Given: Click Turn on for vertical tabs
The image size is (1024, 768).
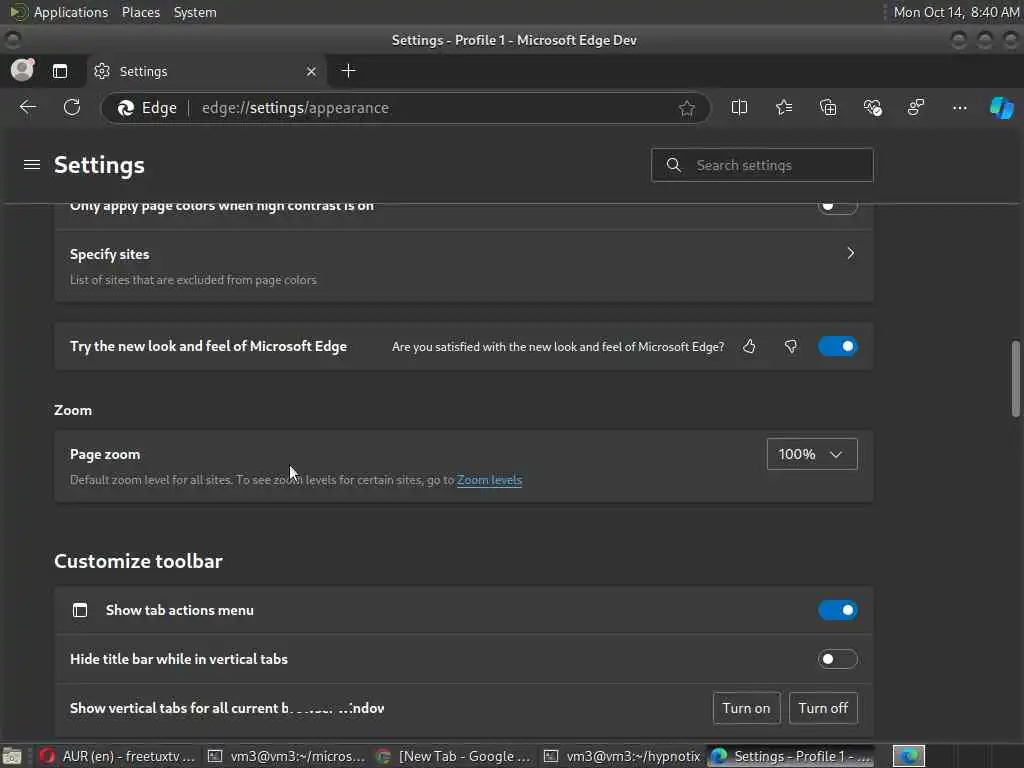Looking at the screenshot, I should pyautogui.click(x=746, y=708).
